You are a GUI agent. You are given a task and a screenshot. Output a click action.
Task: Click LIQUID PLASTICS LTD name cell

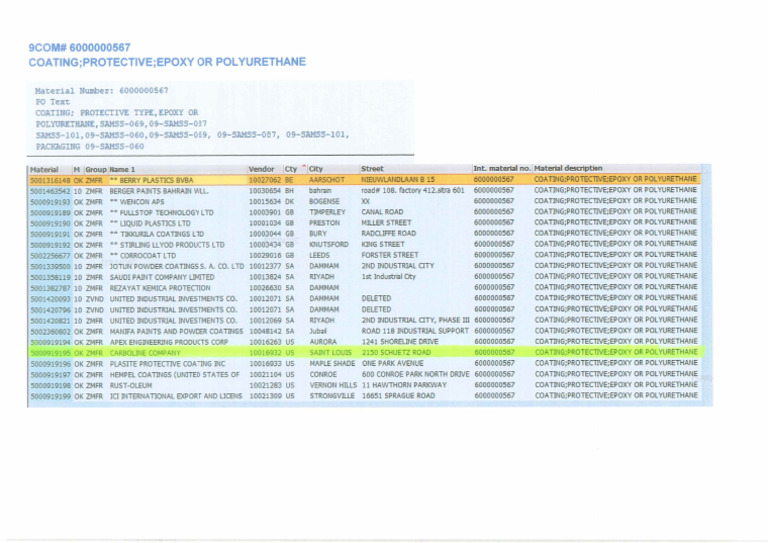[x=150, y=223]
